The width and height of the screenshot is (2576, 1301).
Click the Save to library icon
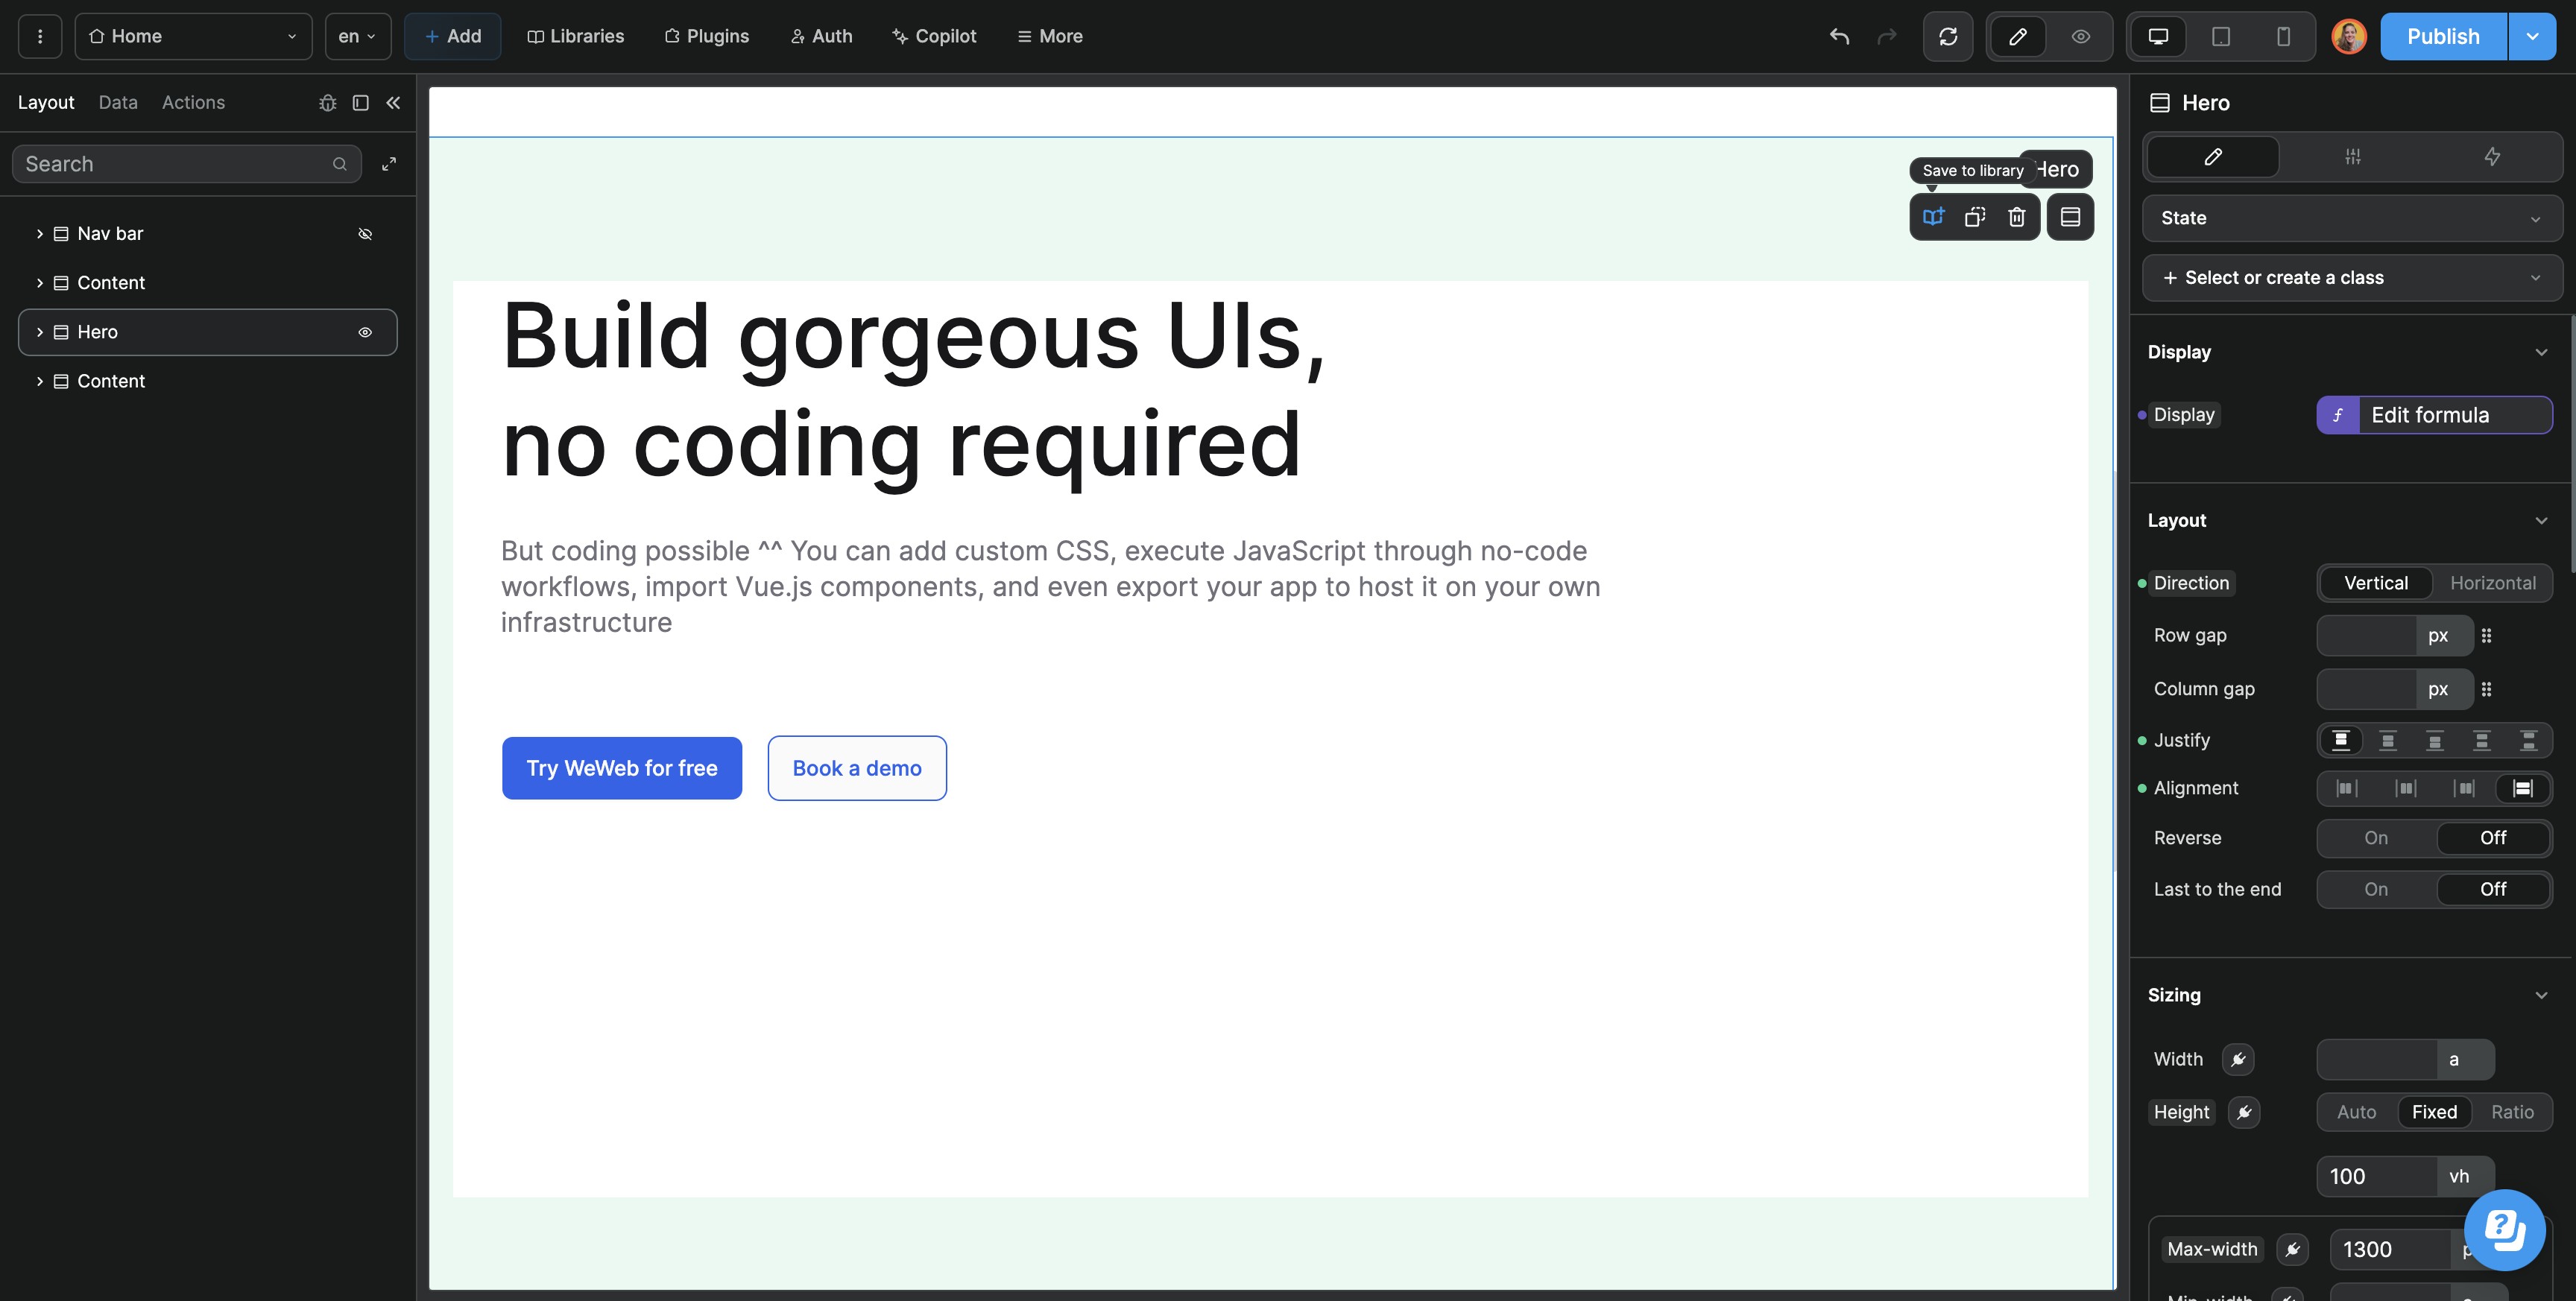point(1933,217)
